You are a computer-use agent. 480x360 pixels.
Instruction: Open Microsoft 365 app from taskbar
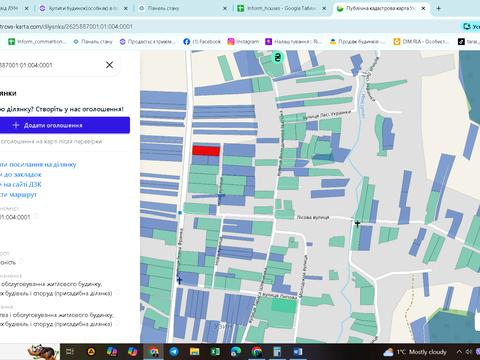[112, 352]
